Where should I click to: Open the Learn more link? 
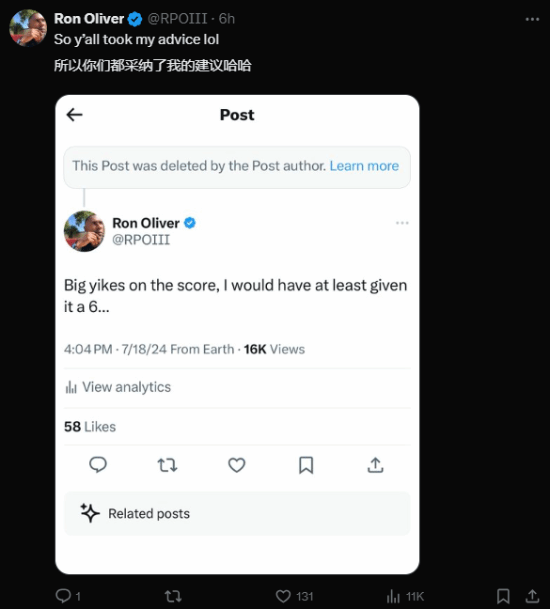tap(364, 166)
